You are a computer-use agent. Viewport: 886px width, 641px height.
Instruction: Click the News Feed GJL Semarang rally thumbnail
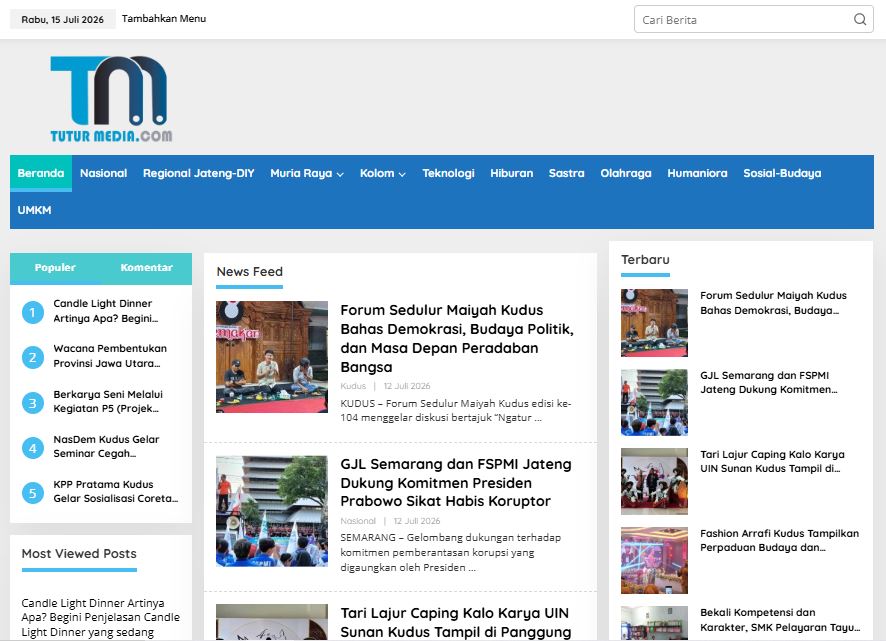pos(272,511)
